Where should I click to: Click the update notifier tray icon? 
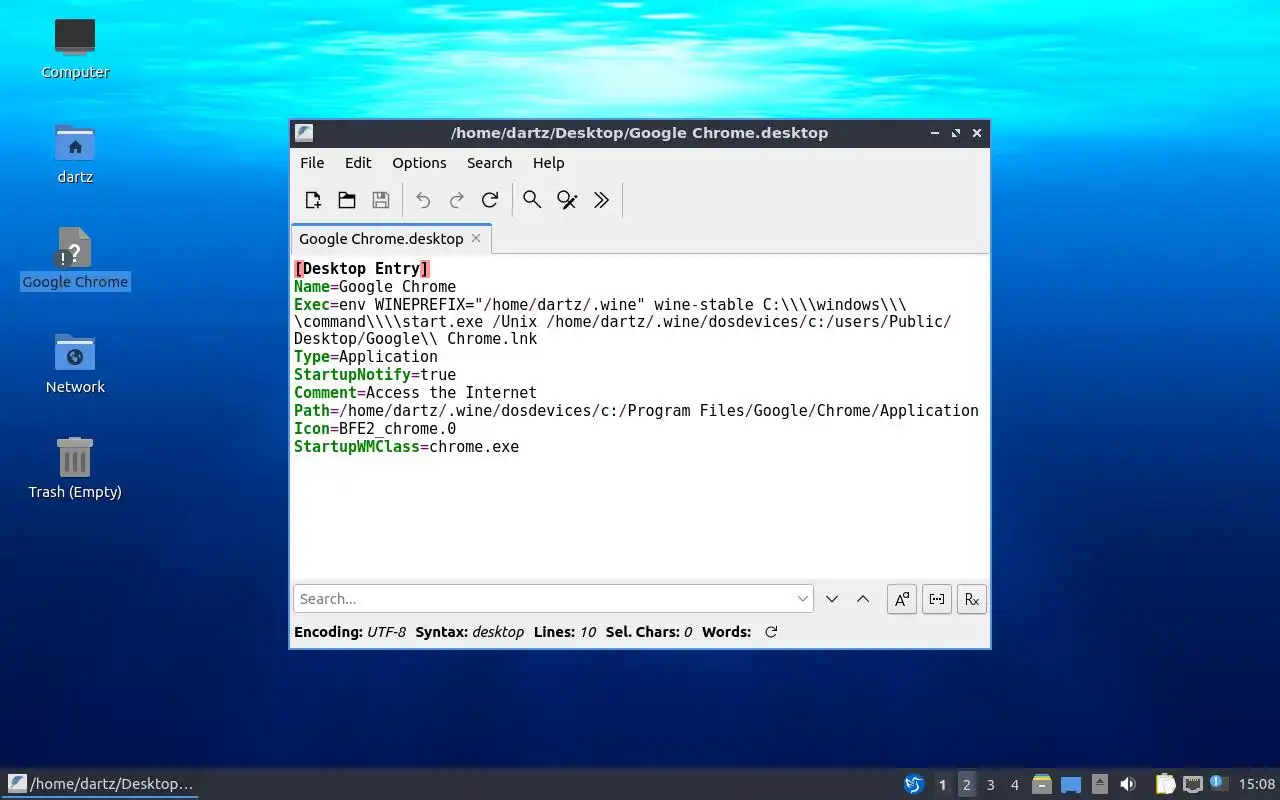1217,783
